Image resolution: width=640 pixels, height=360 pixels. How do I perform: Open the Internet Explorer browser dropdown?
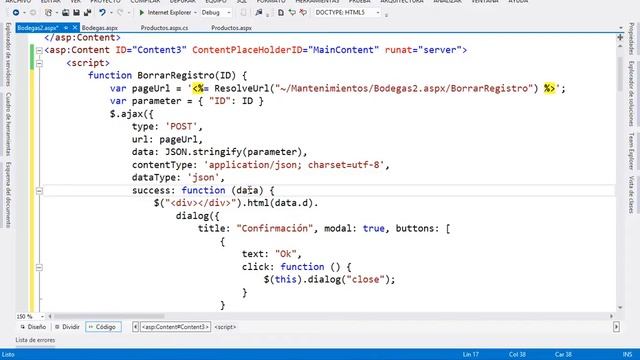195,13
